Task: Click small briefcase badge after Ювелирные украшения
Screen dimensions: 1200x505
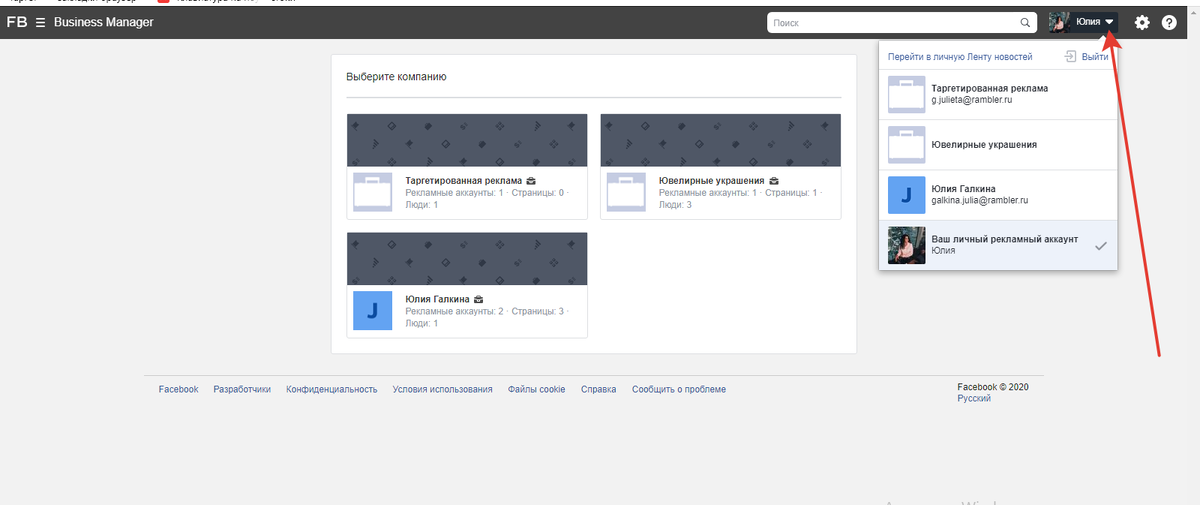Action: (774, 181)
